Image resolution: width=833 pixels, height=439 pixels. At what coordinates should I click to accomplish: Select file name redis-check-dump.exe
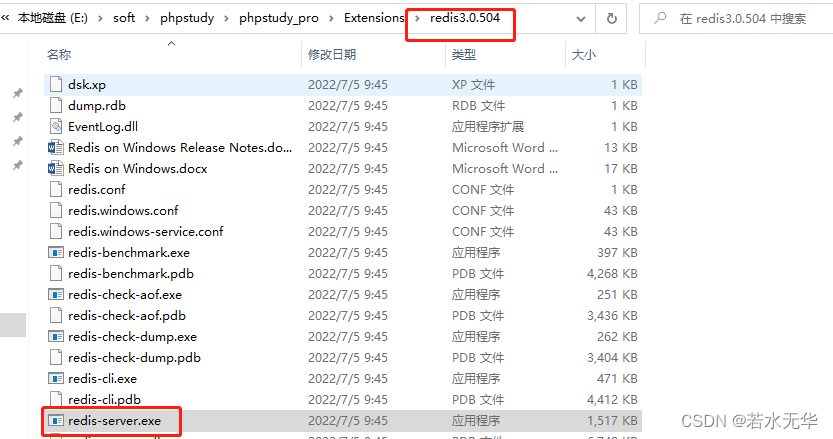pyautogui.click(x=132, y=336)
